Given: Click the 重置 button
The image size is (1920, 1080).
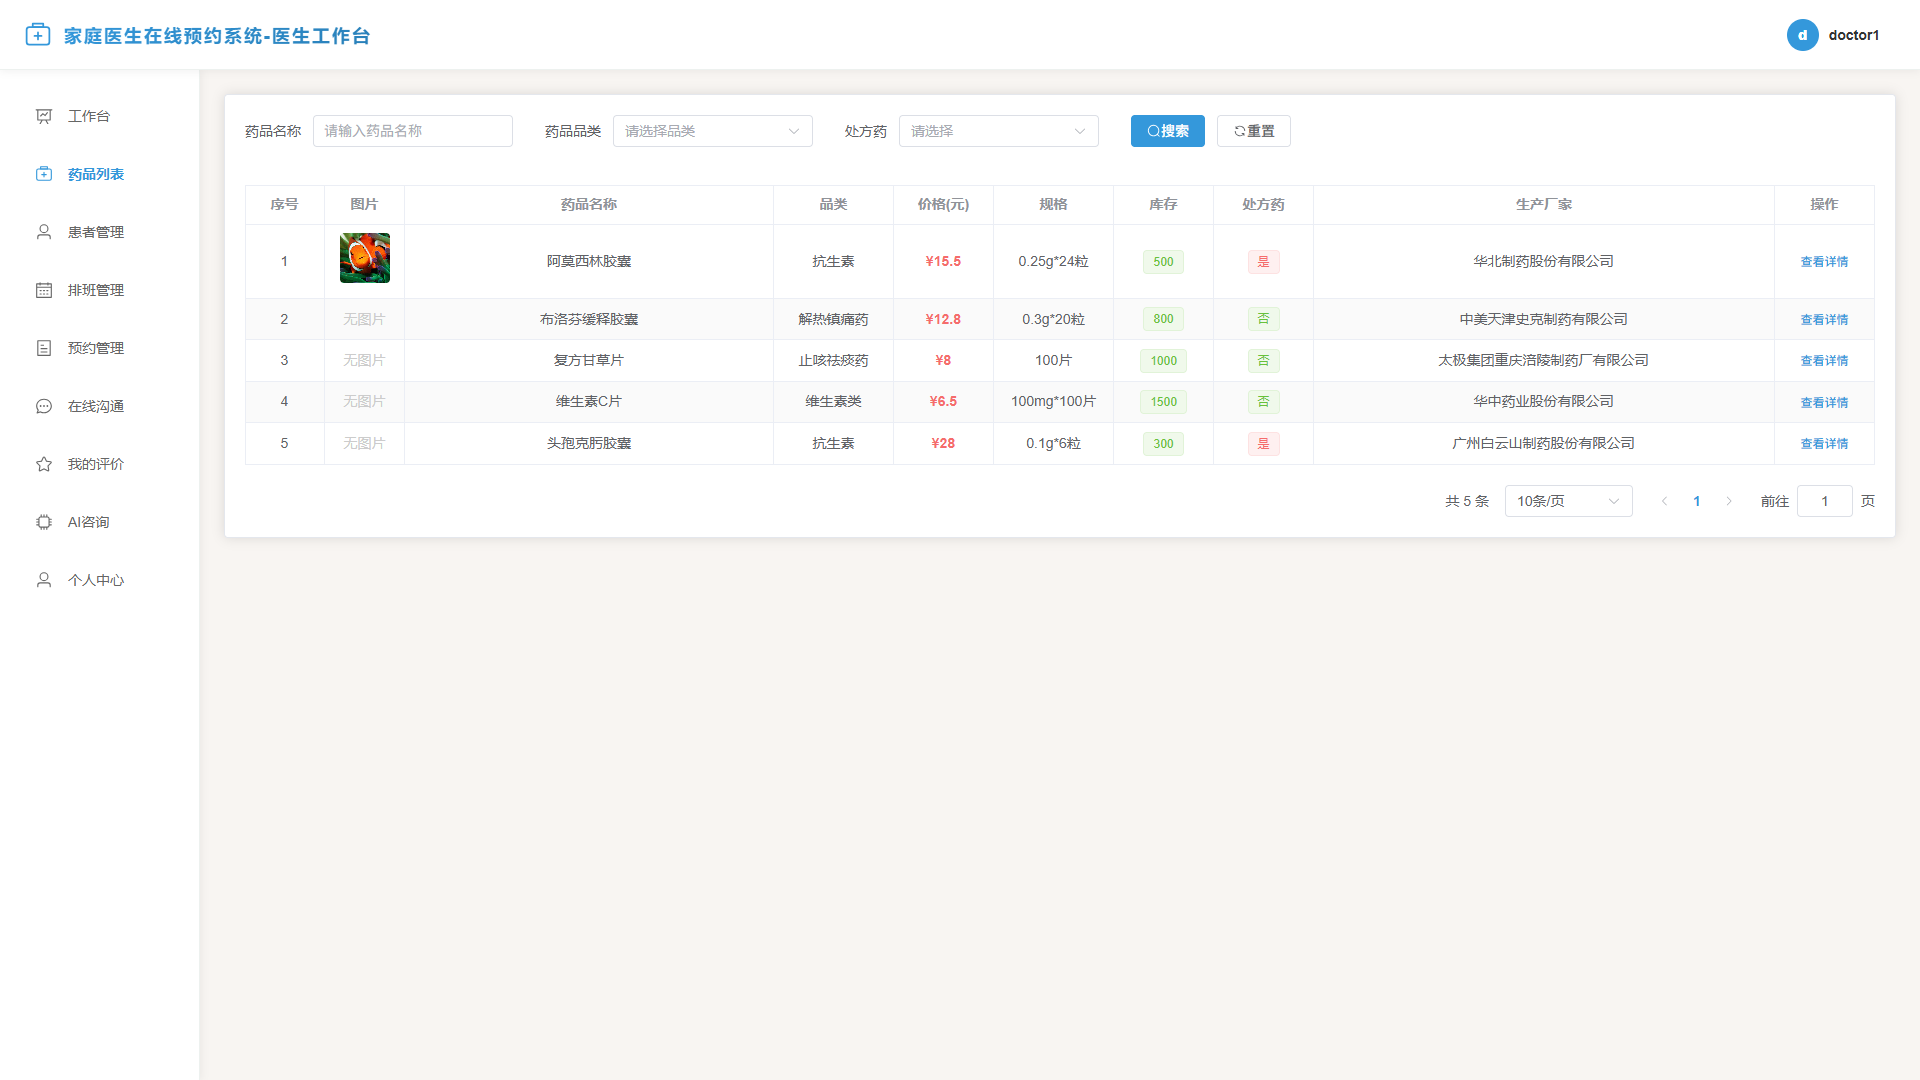Looking at the screenshot, I should [x=1253, y=131].
